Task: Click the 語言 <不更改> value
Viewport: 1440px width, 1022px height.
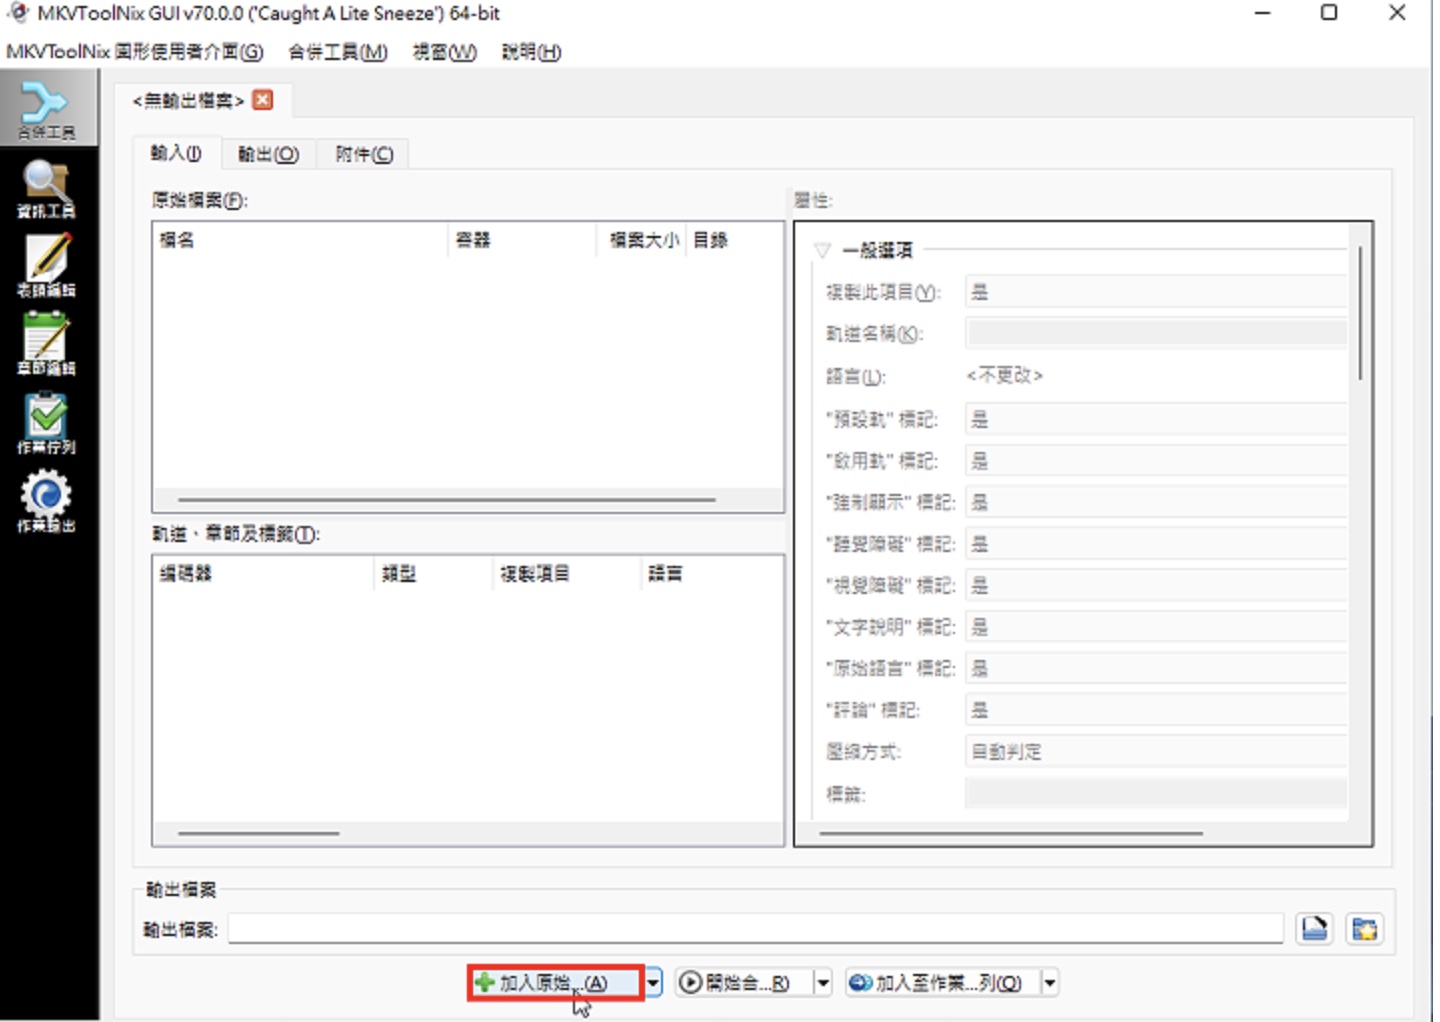Action: click(x=1005, y=376)
